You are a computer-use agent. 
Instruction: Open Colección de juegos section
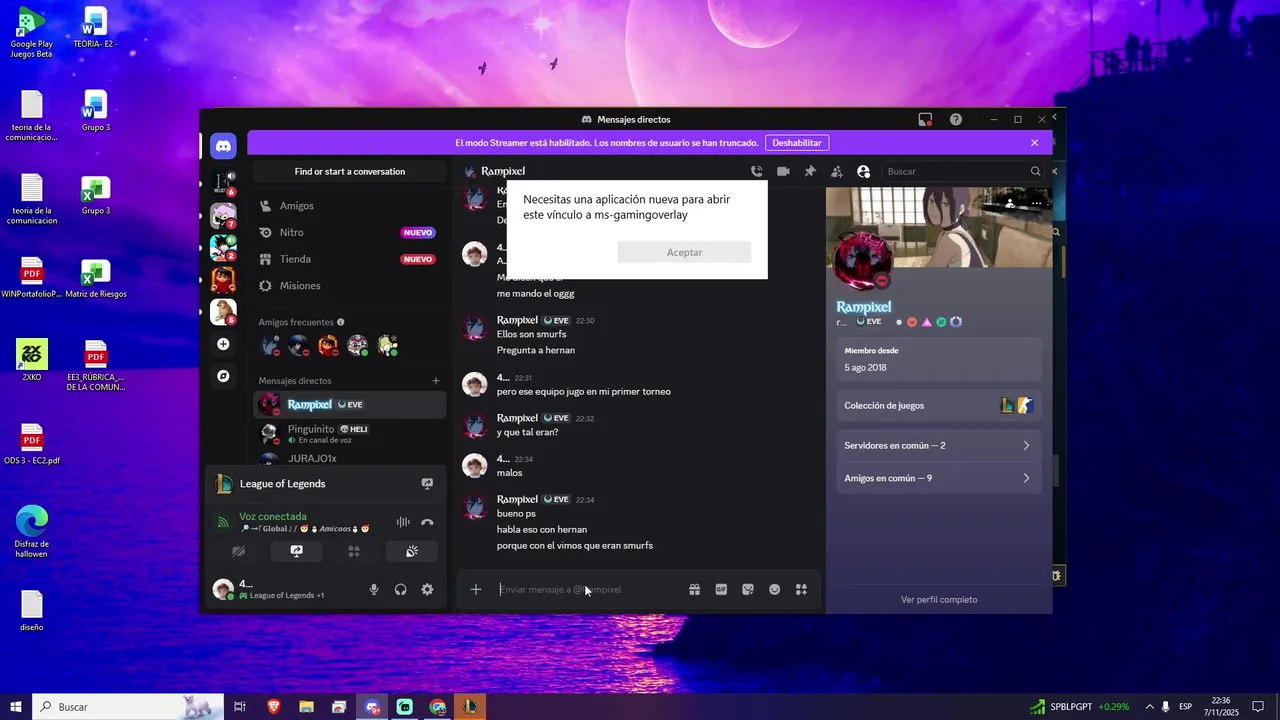click(x=938, y=405)
